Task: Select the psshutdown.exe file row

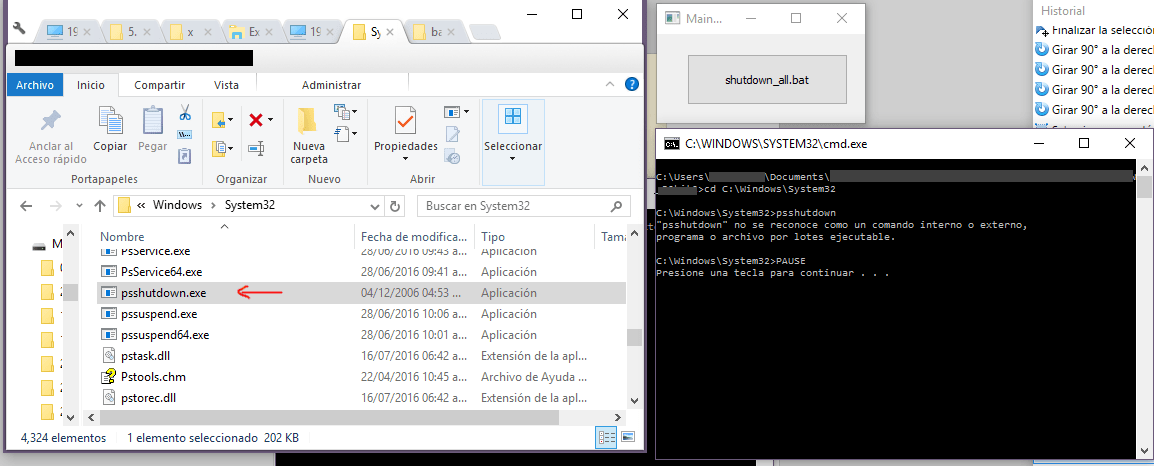Action: (361, 292)
